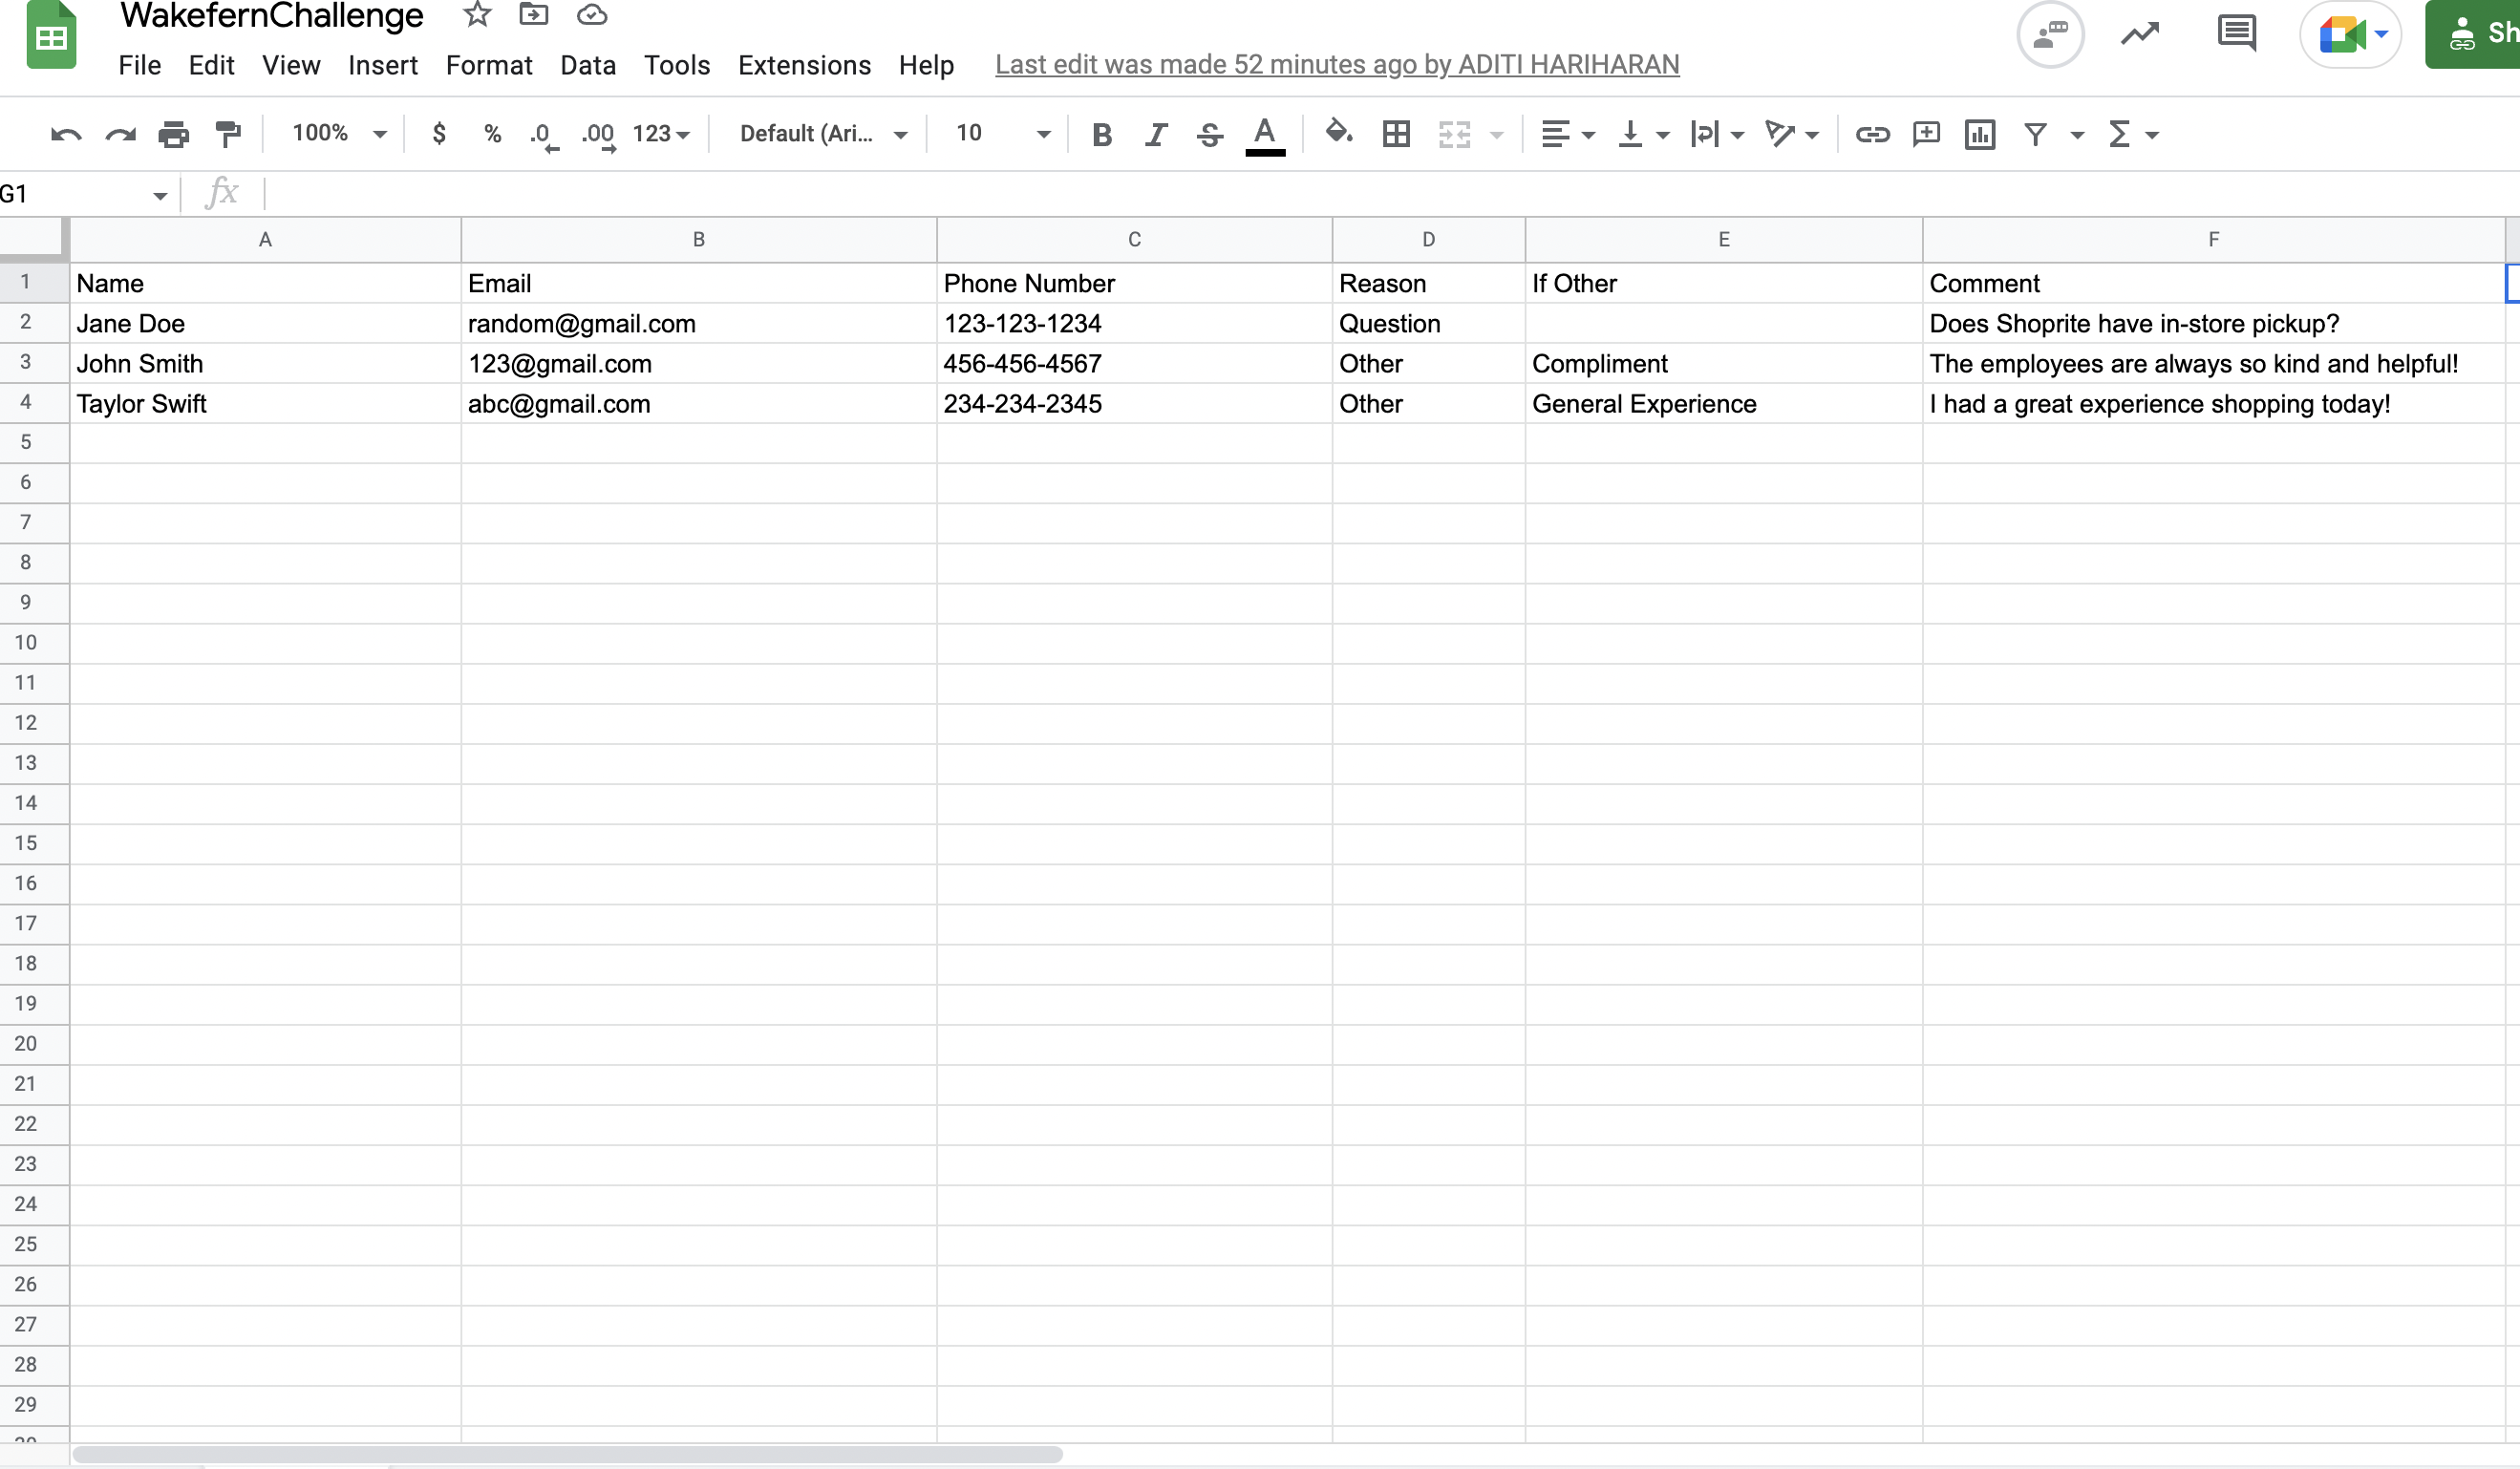The height and width of the screenshot is (1469, 2520).
Task: Expand the Default (Arial) font dropdown
Action: (822, 134)
